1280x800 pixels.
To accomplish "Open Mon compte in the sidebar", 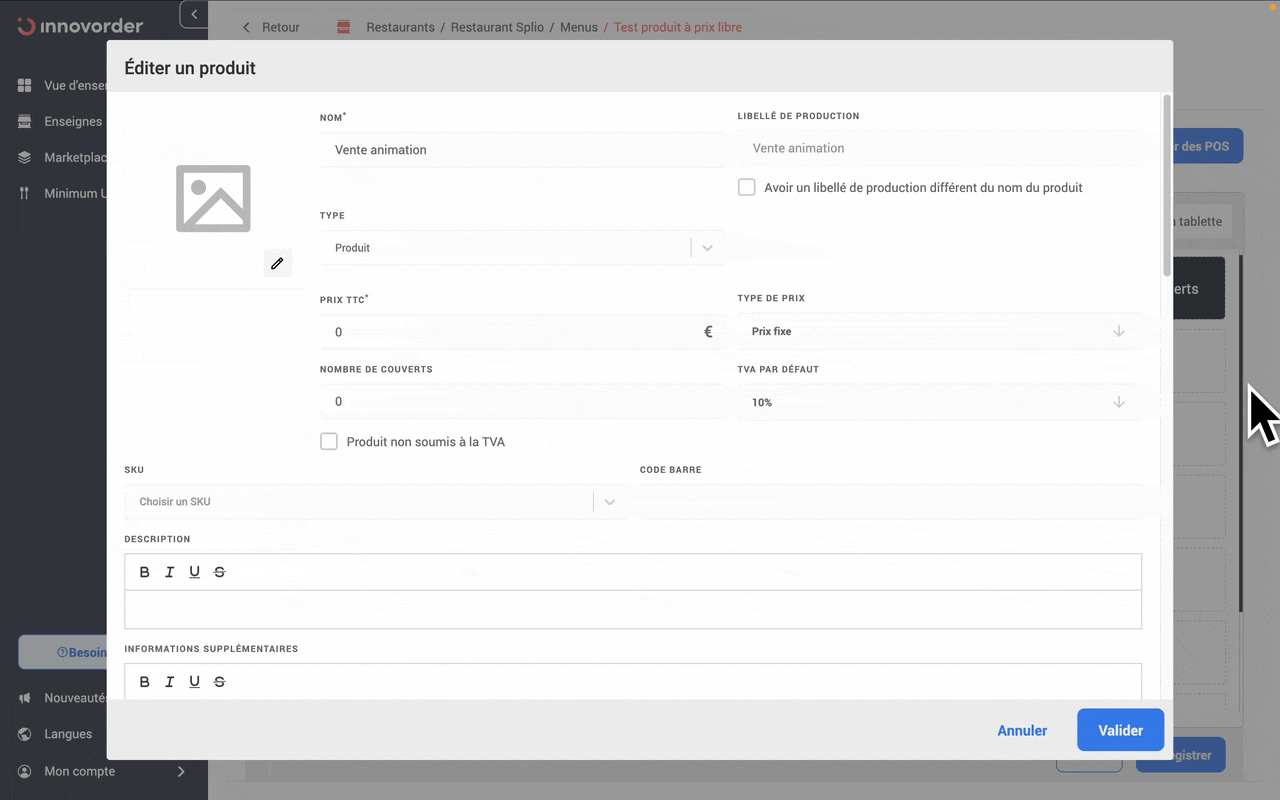I will (80, 771).
